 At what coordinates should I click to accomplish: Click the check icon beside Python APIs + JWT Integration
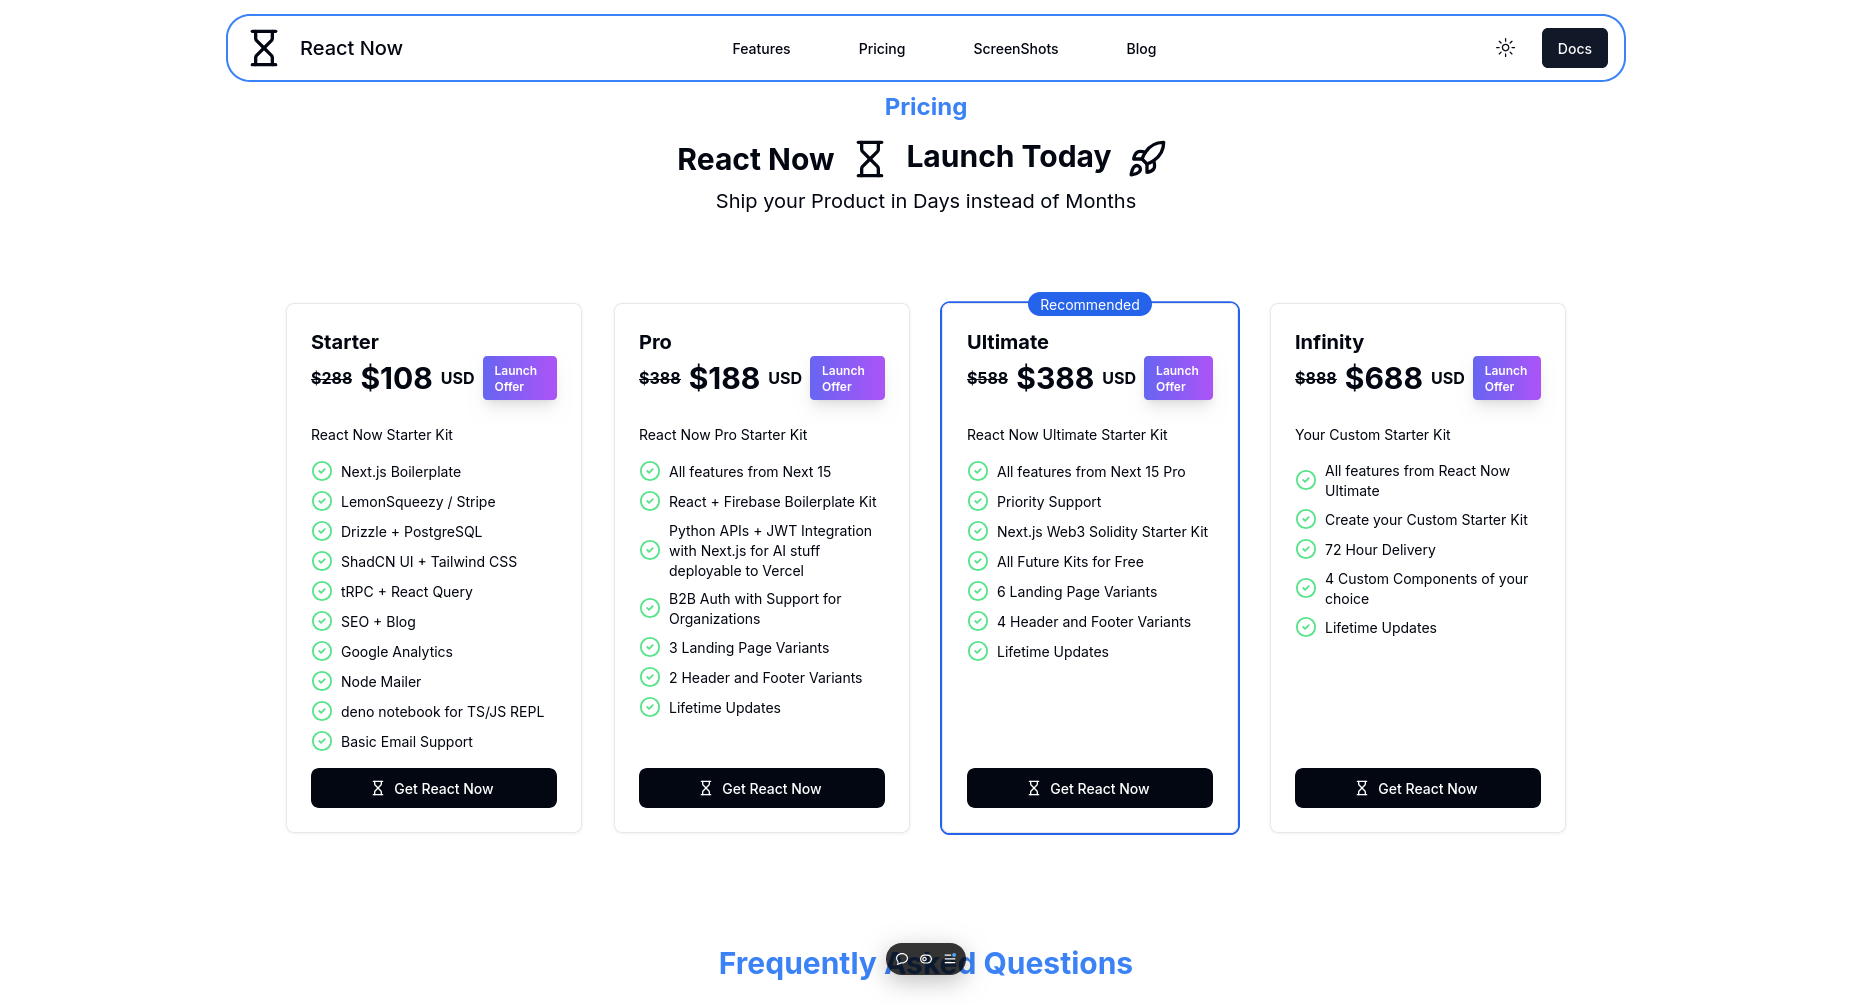click(x=650, y=550)
